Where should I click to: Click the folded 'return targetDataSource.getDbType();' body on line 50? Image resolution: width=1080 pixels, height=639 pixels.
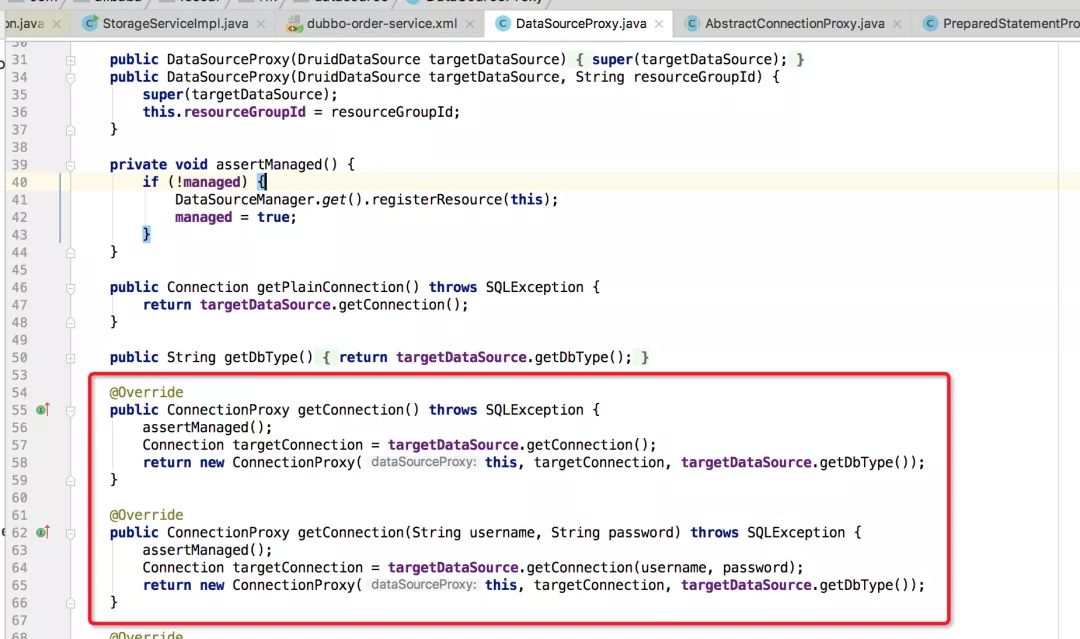click(486, 357)
